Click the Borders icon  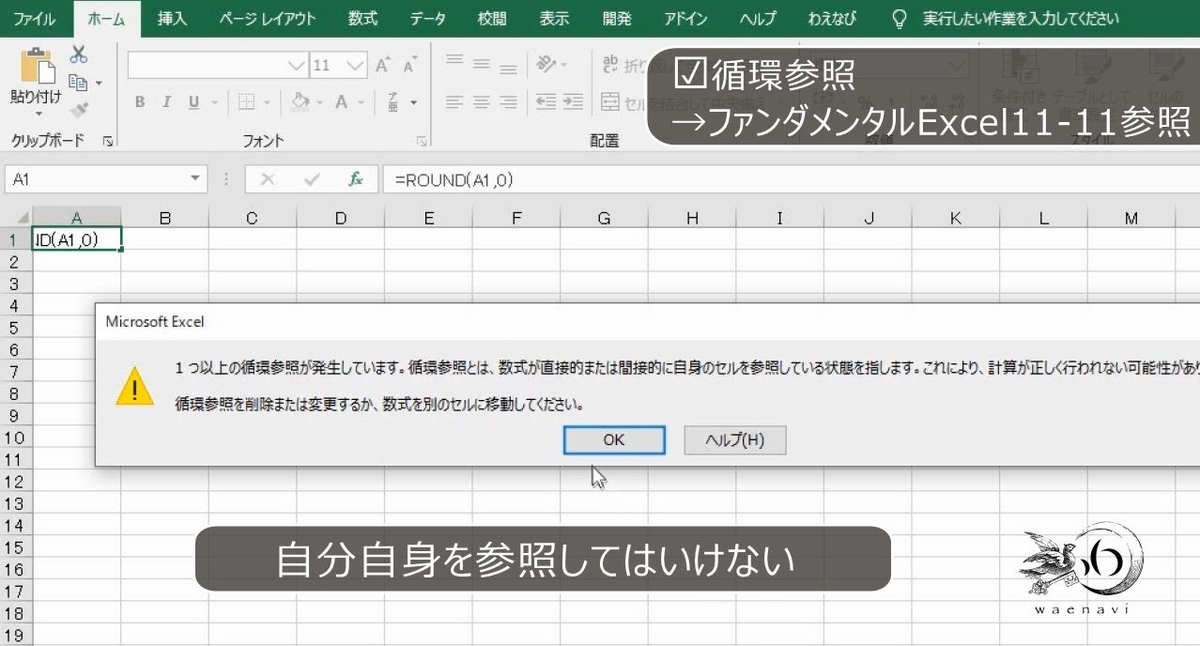click(245, 102)
